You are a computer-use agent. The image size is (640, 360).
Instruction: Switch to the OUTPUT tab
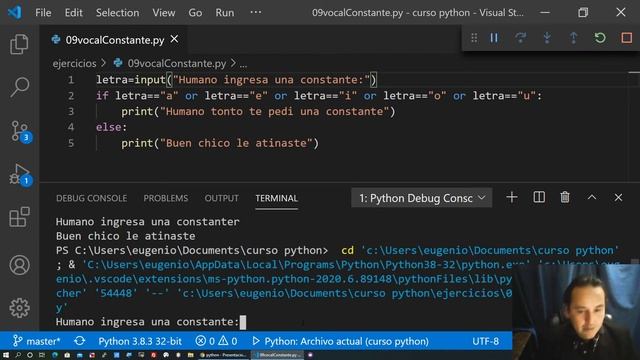pyautogui.click(x=222, y=198)
